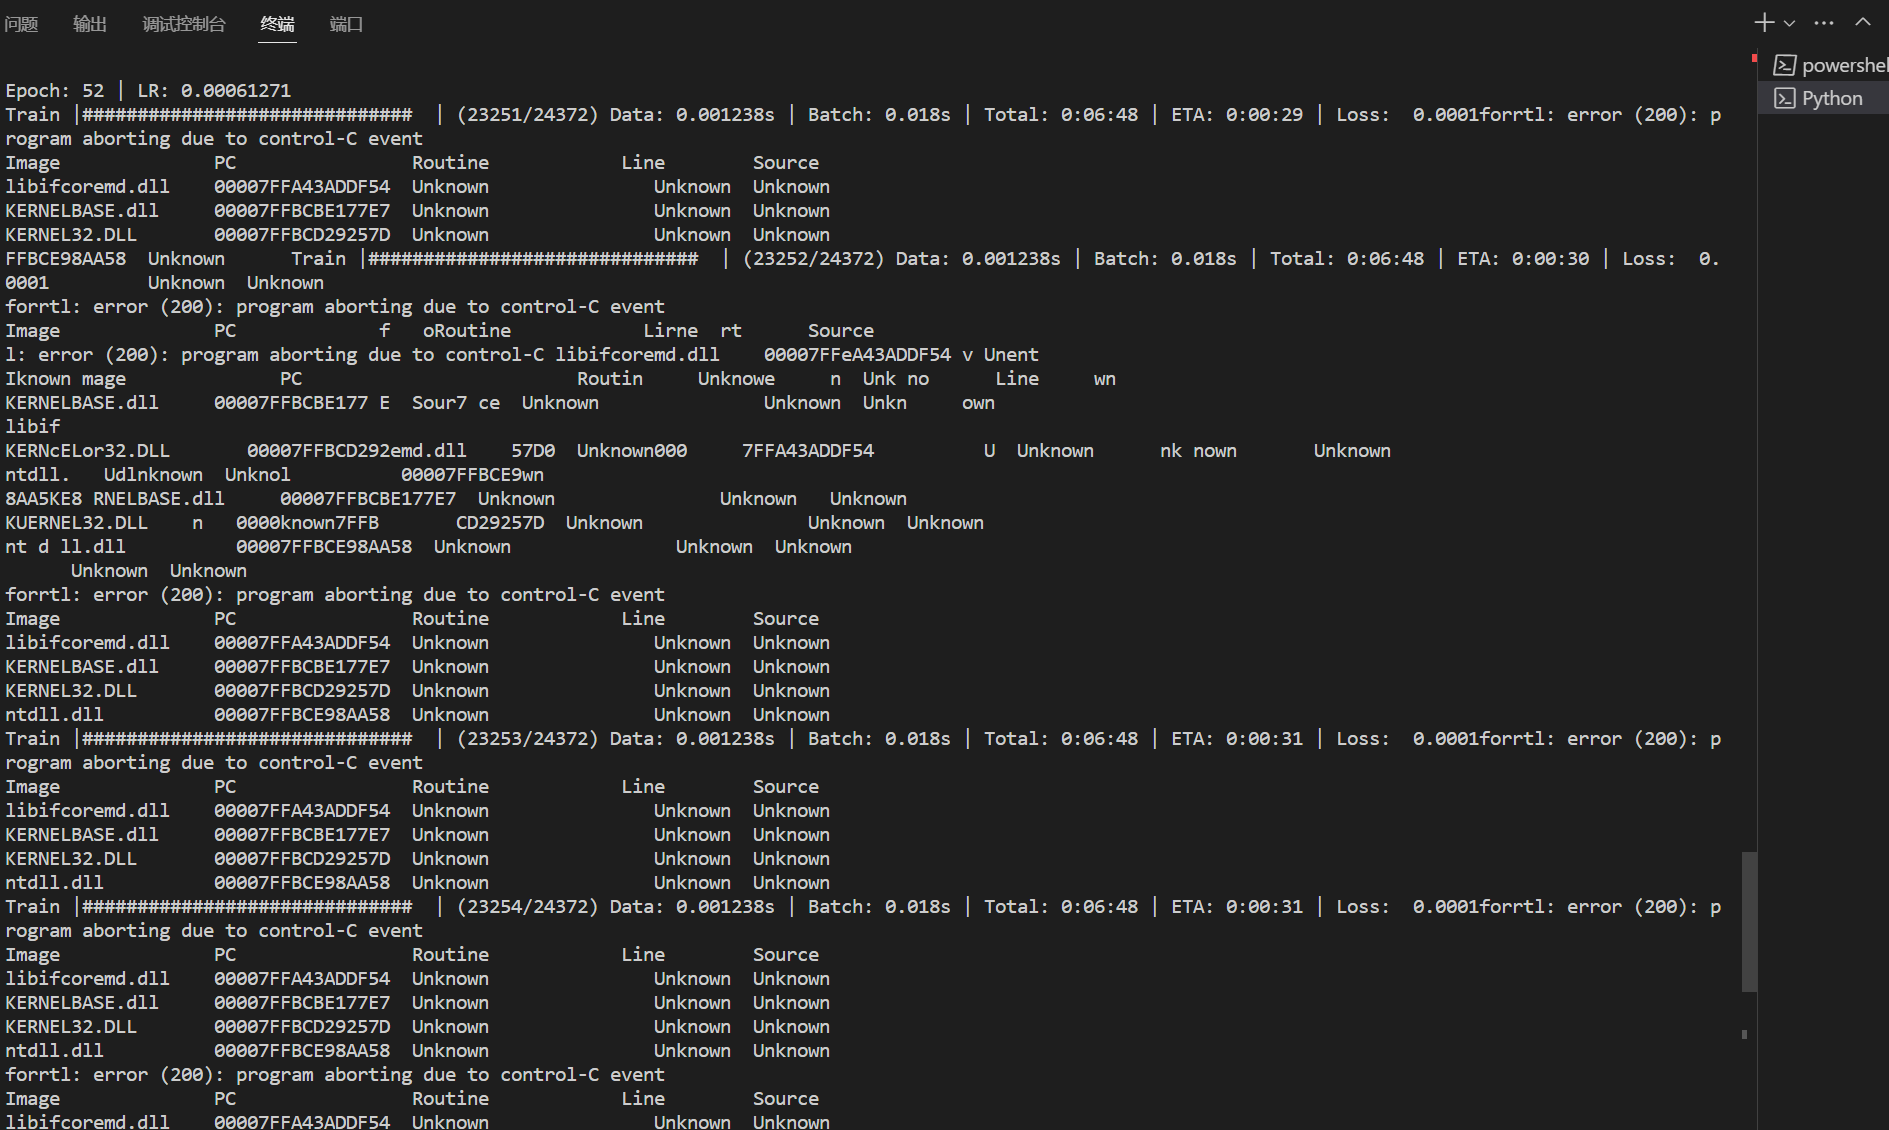Create a new terminal with plus icon
The height and width of the screenshot is (1130, 1889).
coord(1764,23)
